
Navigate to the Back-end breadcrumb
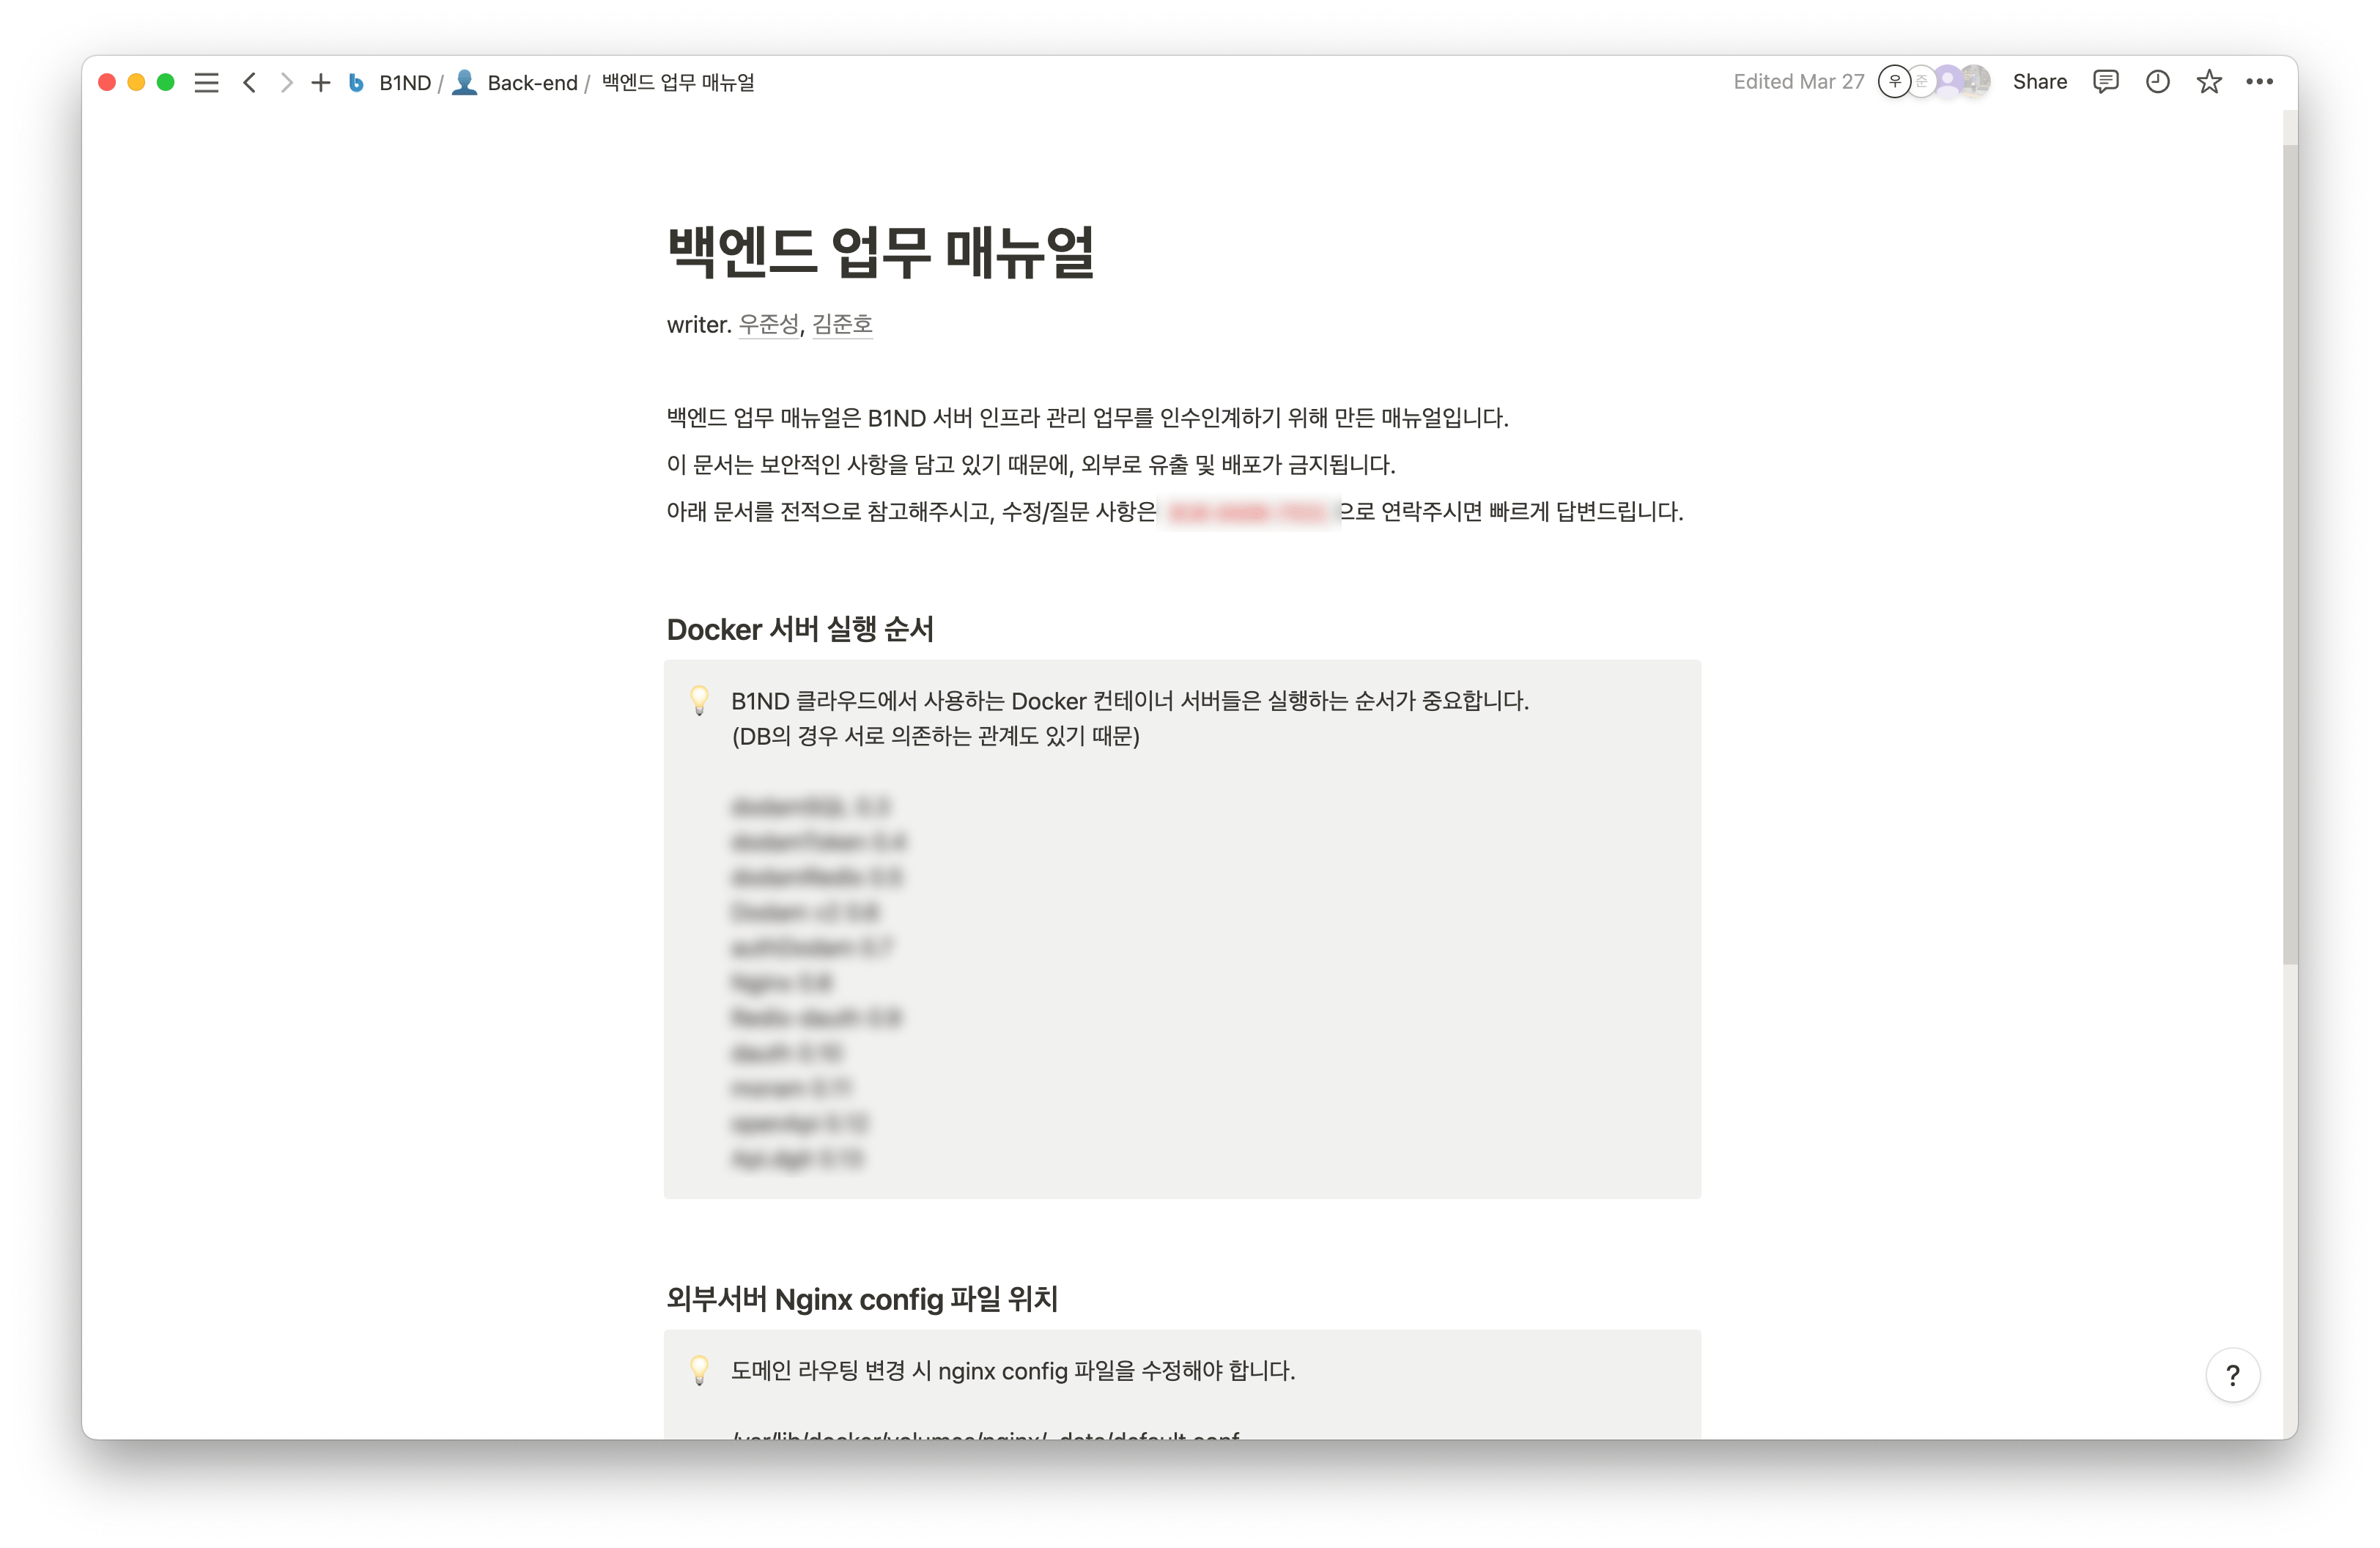[x=531, y=83]
